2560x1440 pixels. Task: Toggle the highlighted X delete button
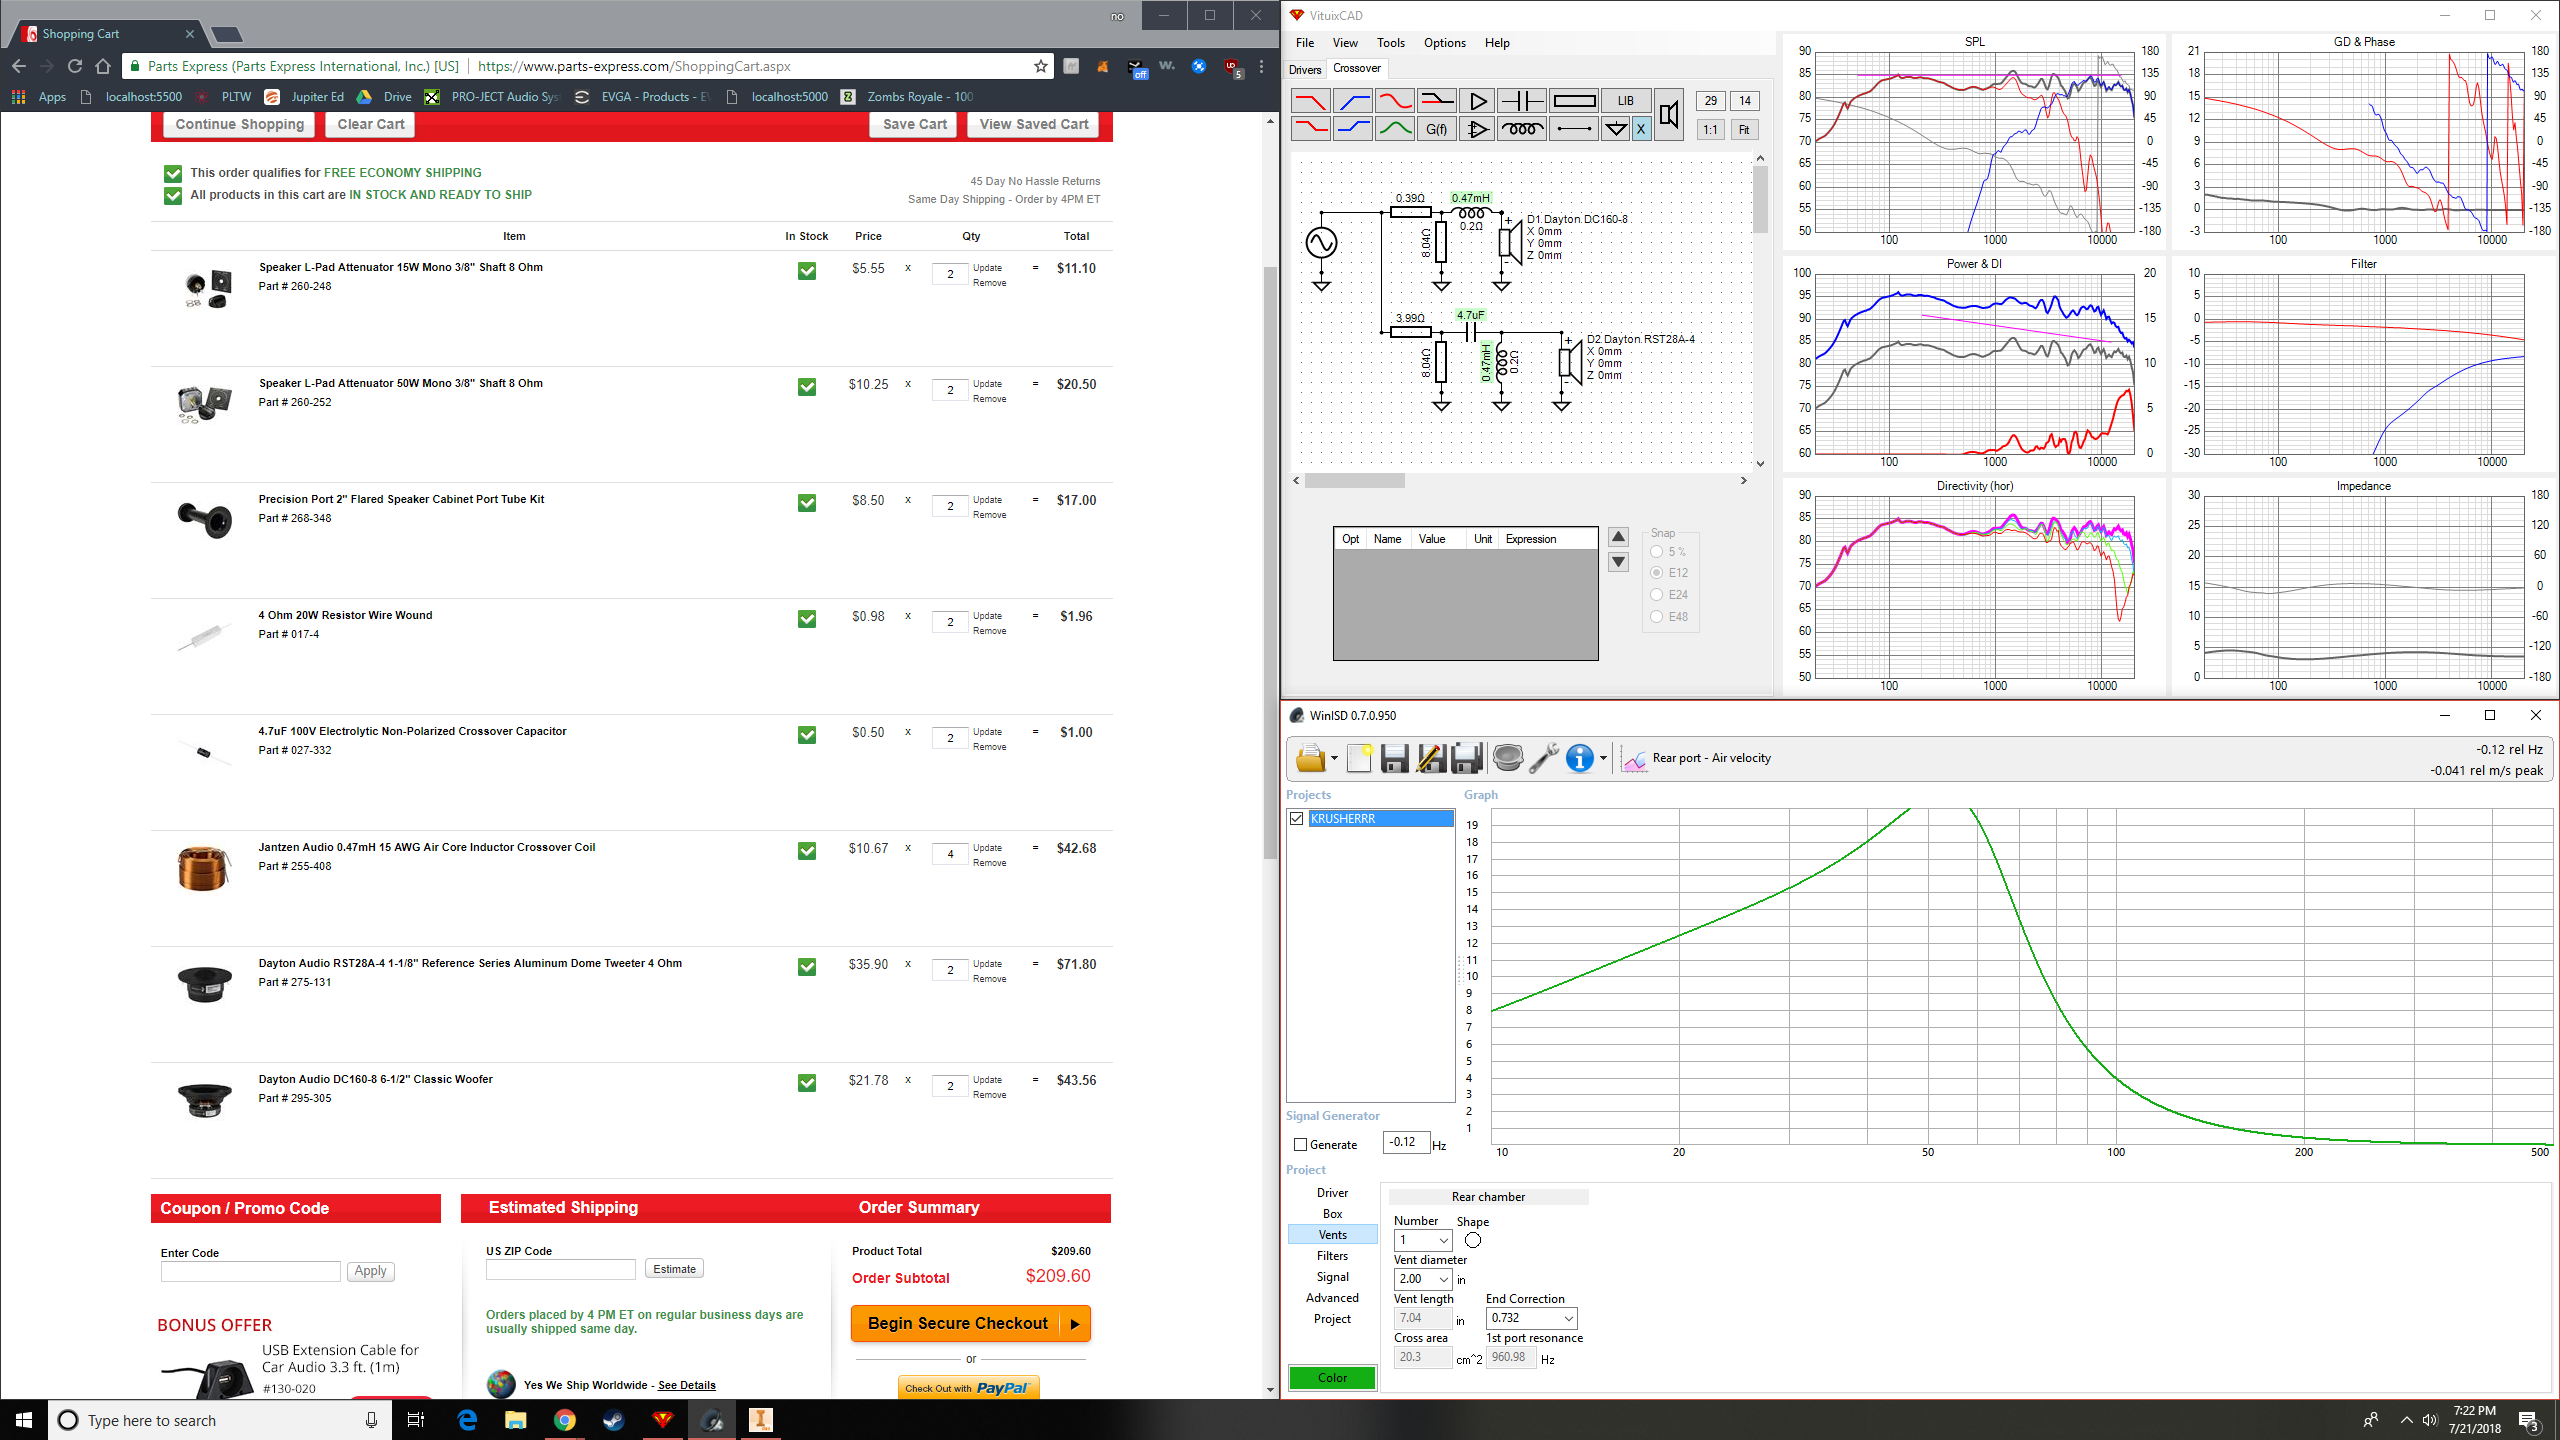coord(1641,129)
